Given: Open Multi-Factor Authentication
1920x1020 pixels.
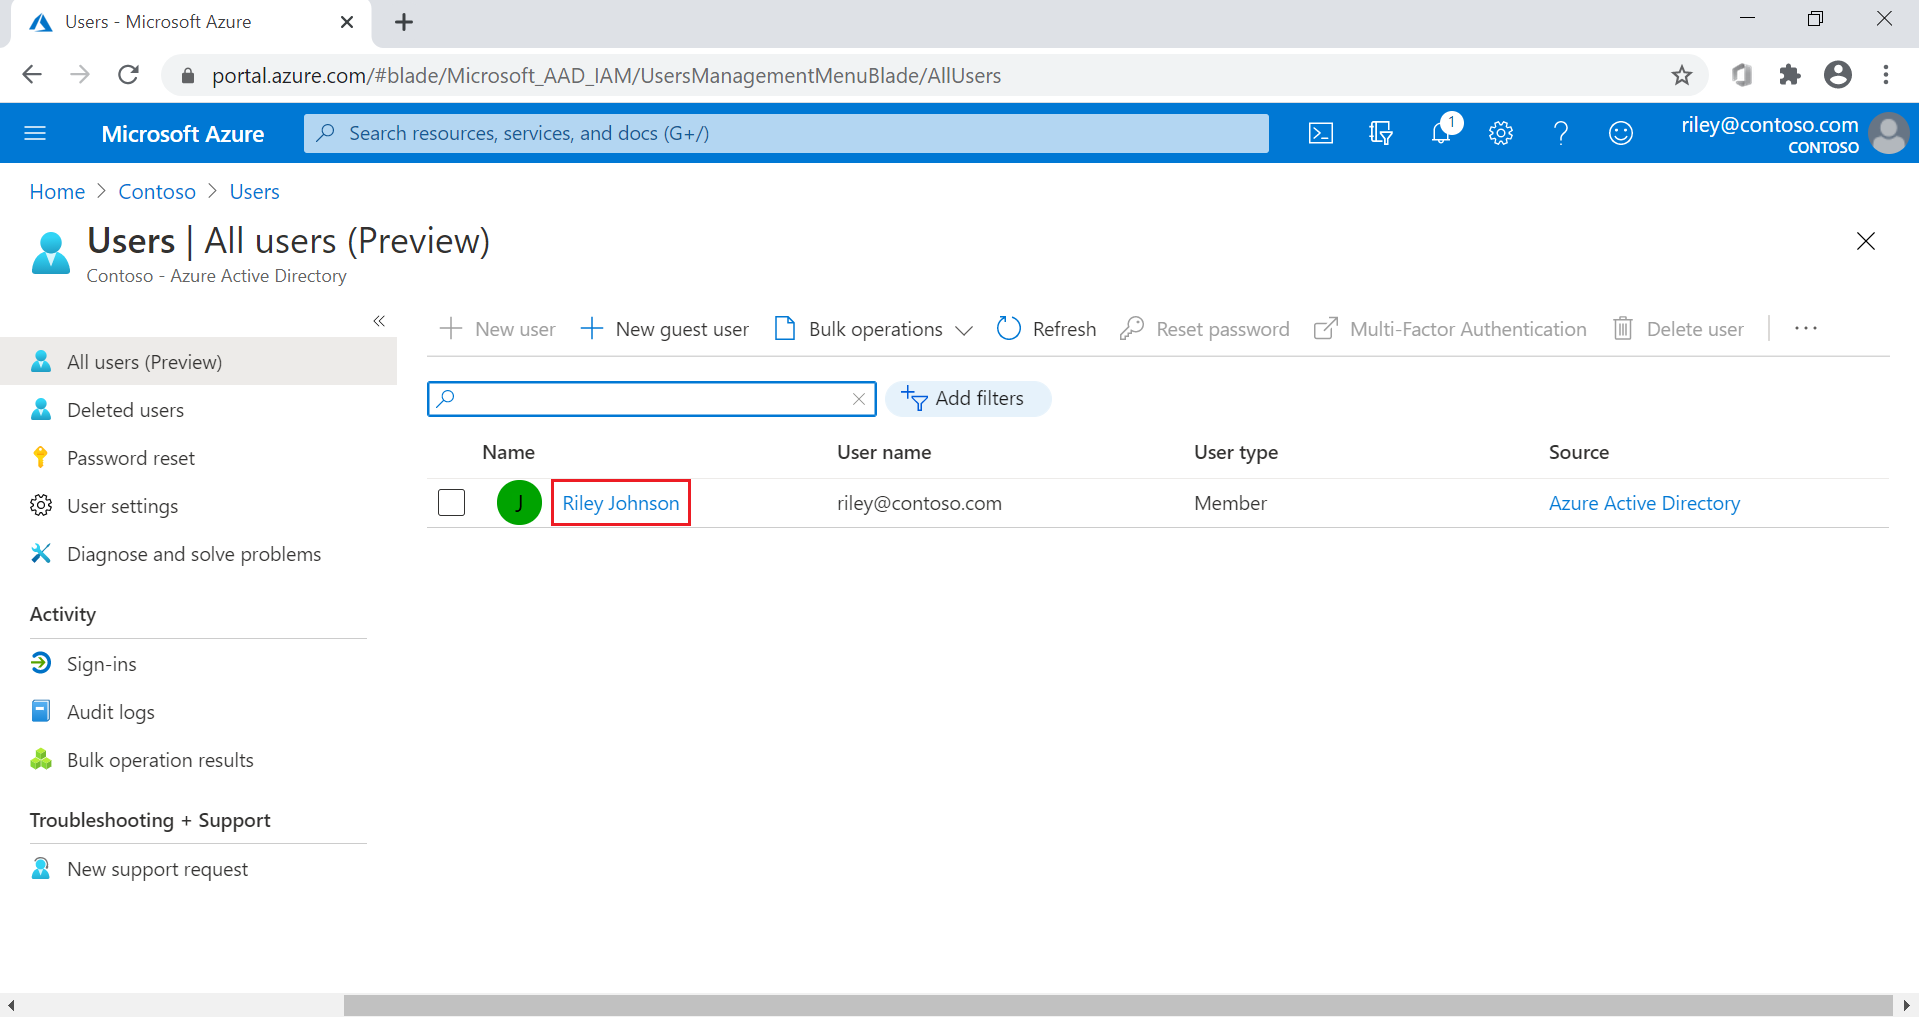Looking at the screenshot, I should point(1450,329).
